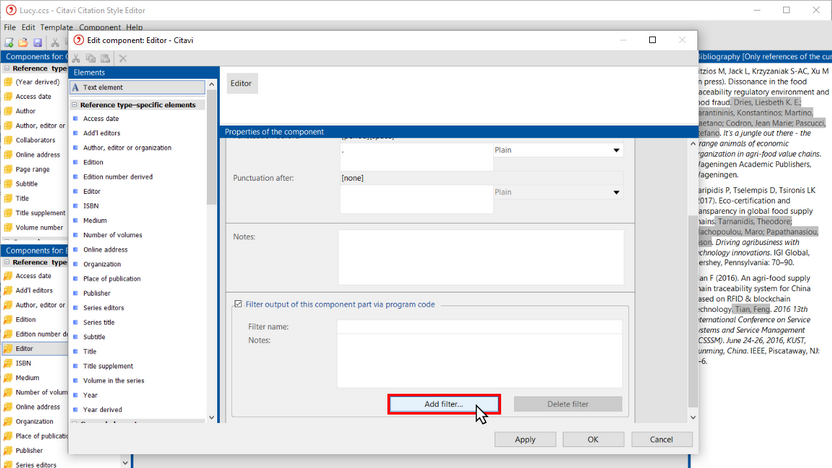Collapse upper Reference type group in components

pyautogui.click(x=7, y=68)
